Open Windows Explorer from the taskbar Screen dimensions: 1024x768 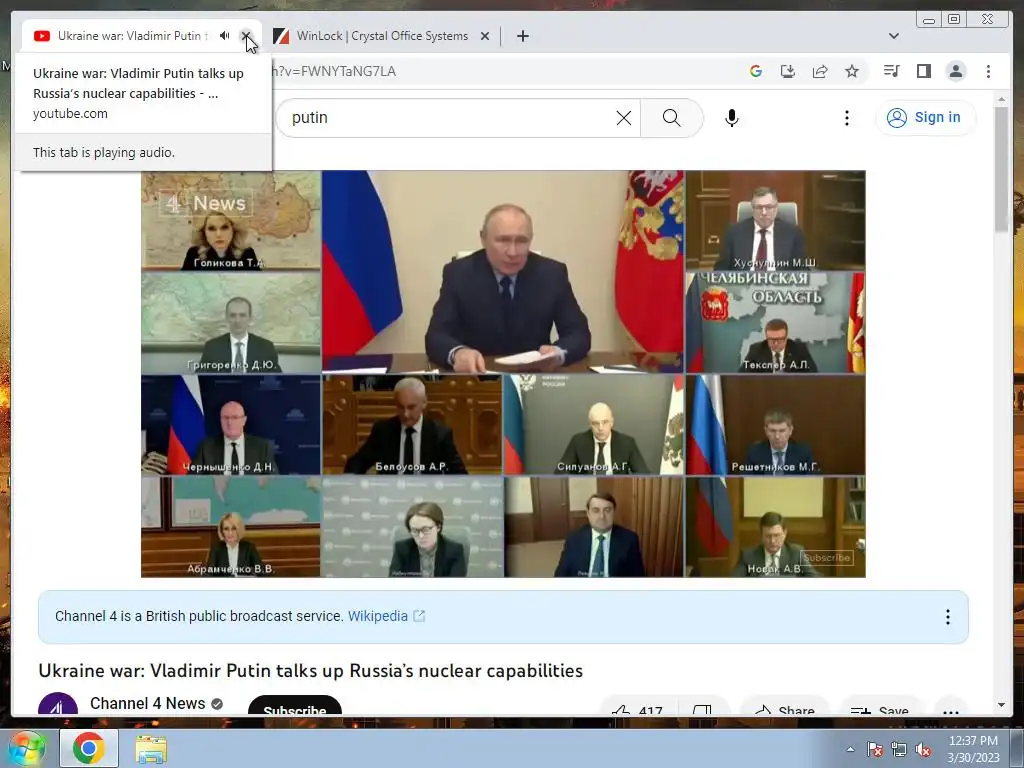151,748
